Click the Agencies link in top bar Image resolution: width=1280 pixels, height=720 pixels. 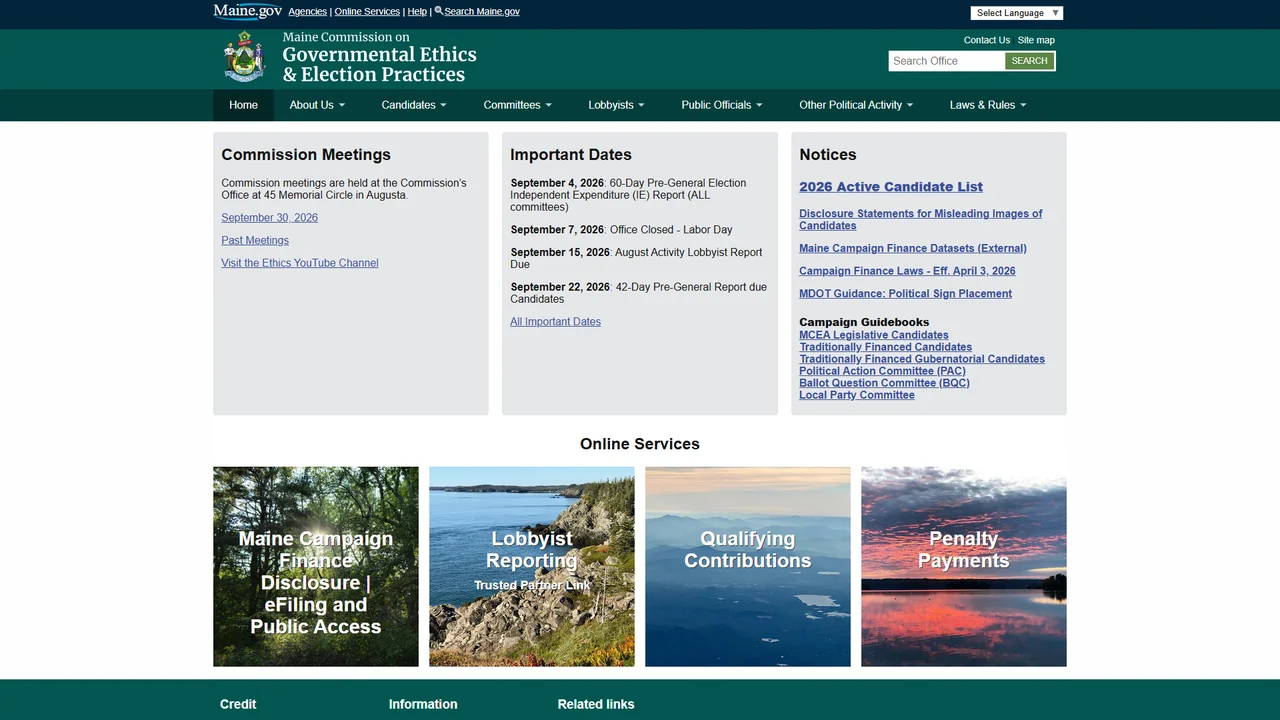point(308,12)
